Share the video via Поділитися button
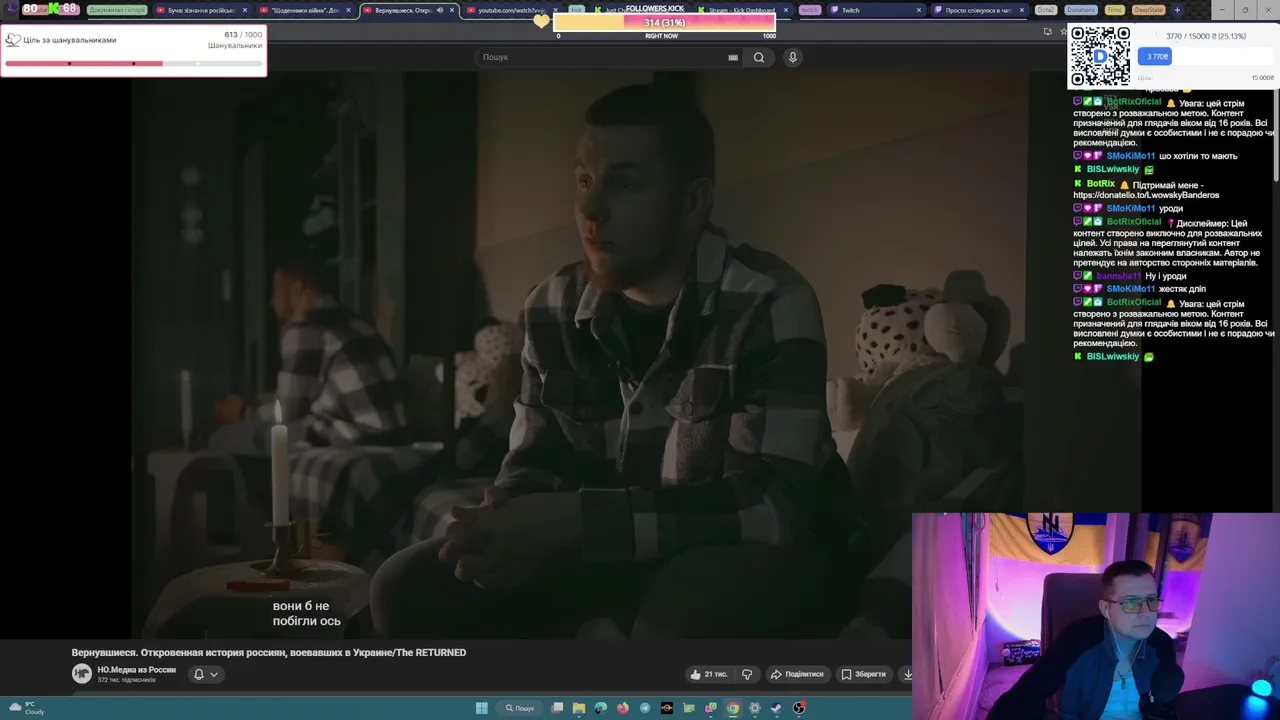The width and height of the screenshot is (1280, 720). [797, 674]
